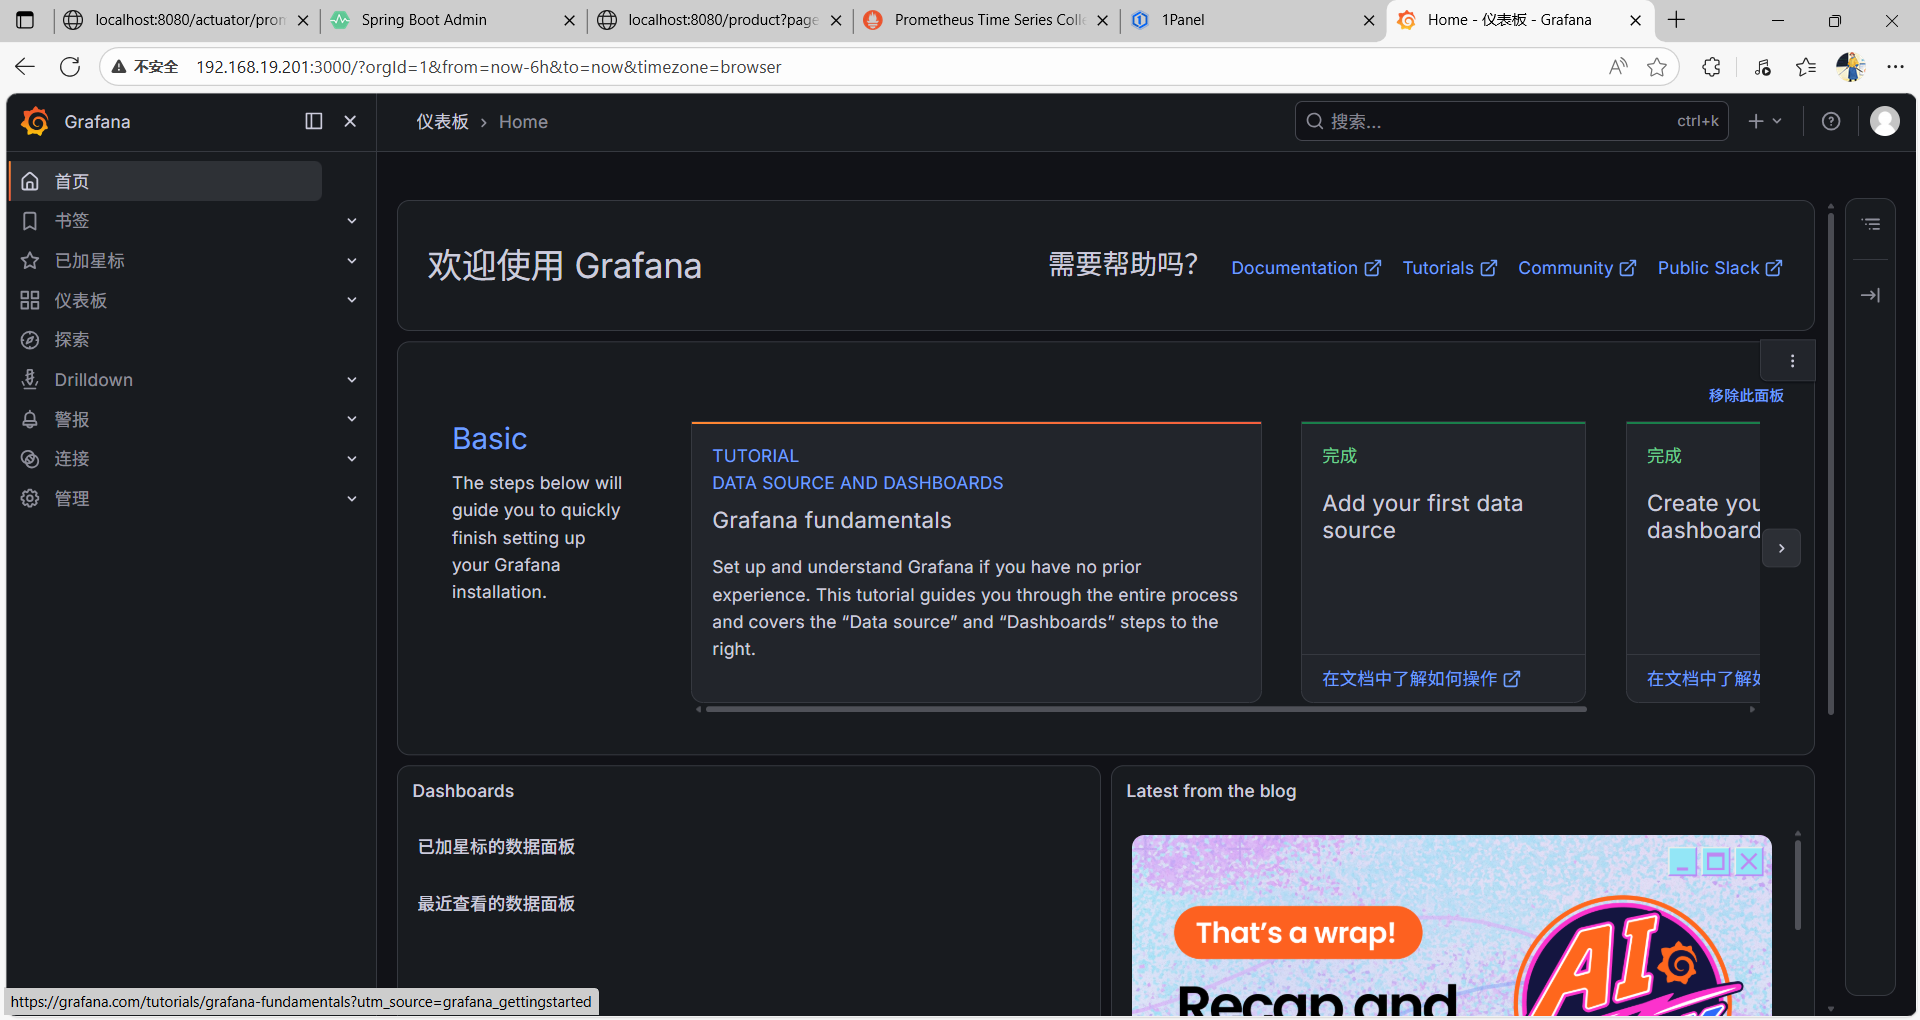Open the 仪表板 dashboards menu item

coord(81,300)
